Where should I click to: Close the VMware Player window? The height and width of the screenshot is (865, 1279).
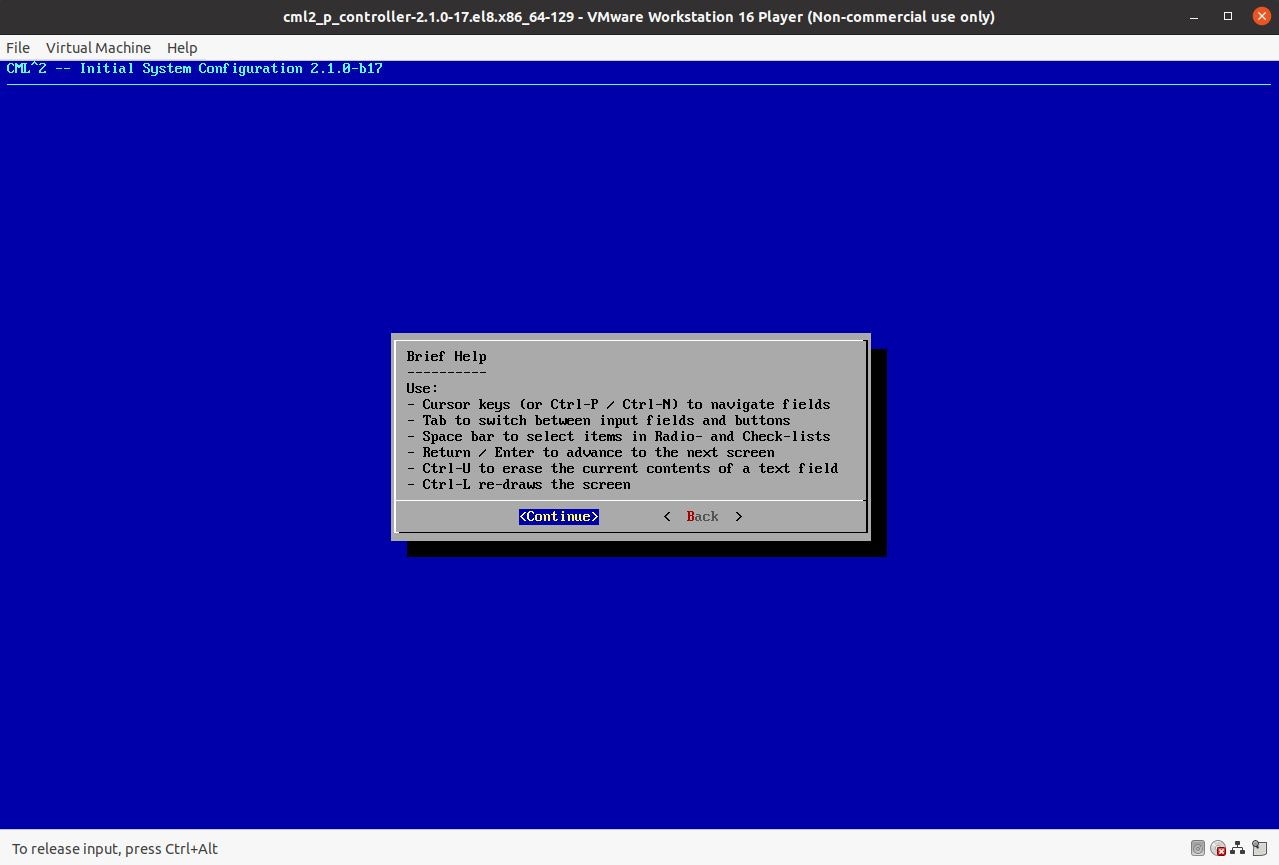click(1261, 16)
